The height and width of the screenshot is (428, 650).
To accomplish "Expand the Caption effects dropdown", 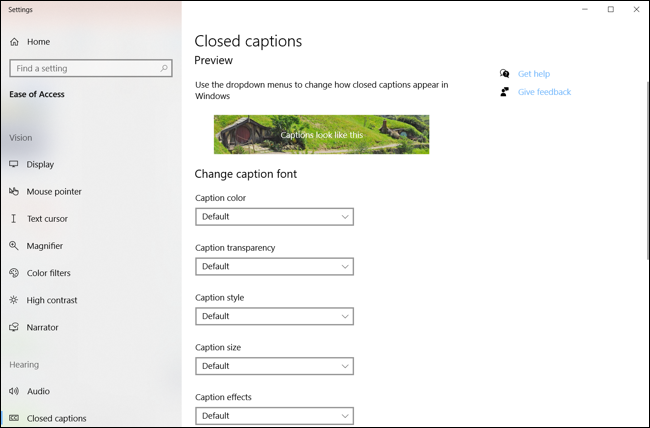I will [274, 416].
